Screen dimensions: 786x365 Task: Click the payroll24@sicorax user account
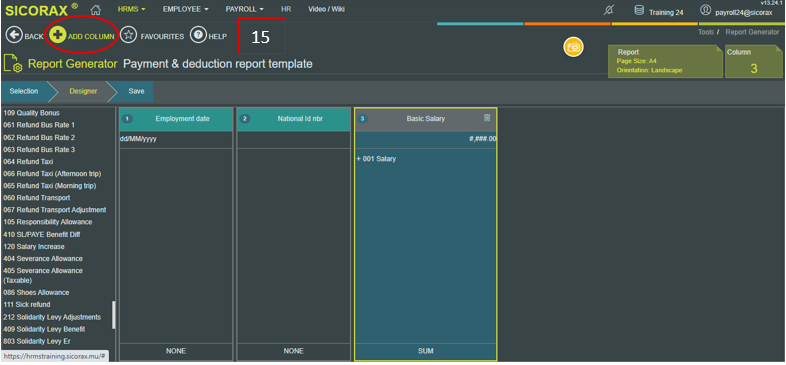pos(744,13)
